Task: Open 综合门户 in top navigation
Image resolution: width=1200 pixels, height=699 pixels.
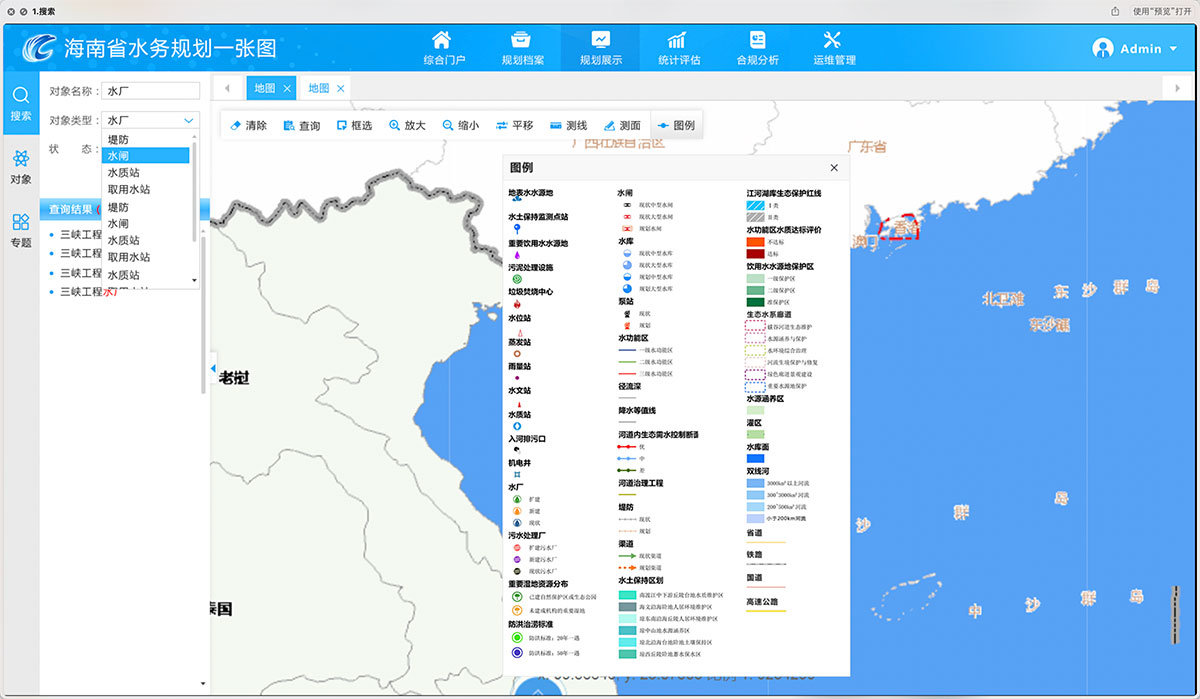Action: 443,48
